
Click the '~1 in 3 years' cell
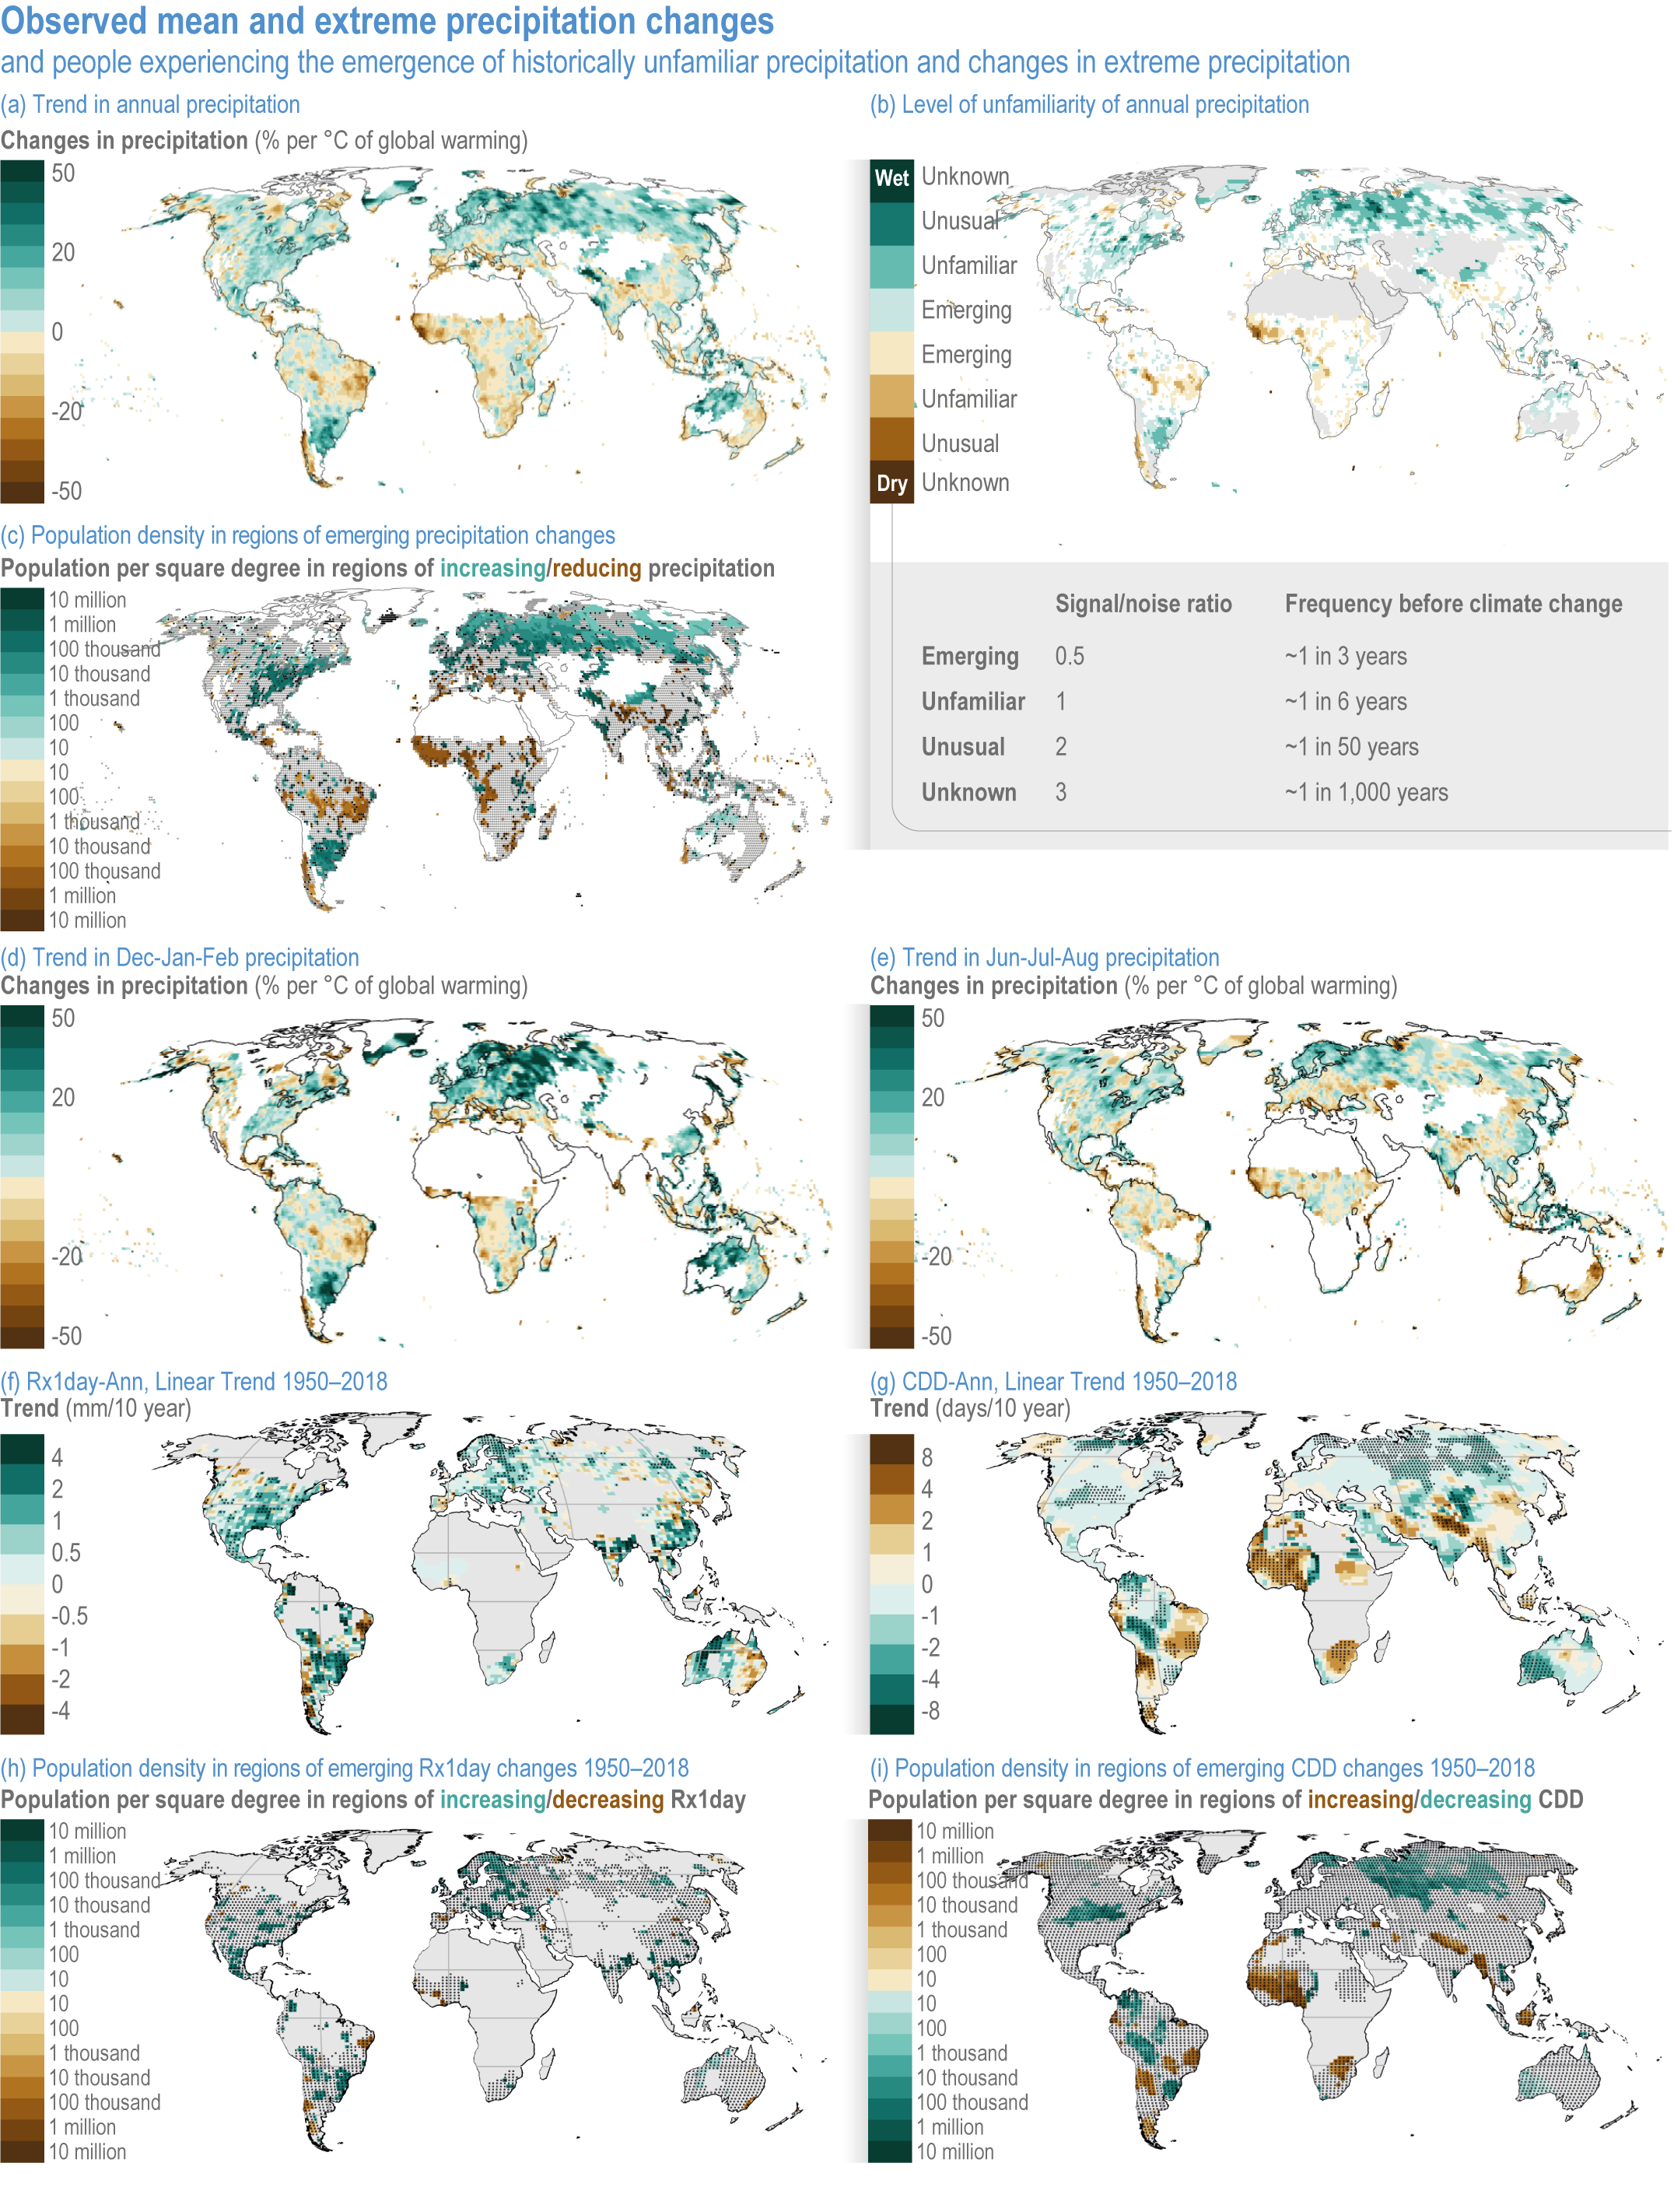point(1346,656)
